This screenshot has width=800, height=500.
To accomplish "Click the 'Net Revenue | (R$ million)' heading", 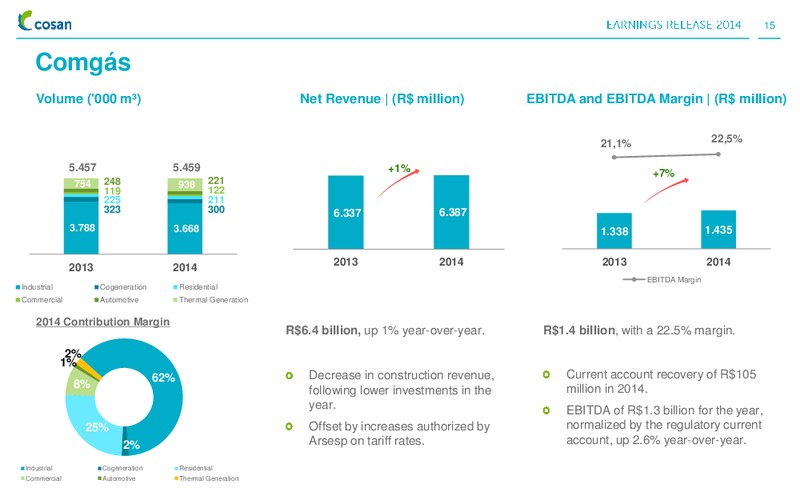I will click(382, 98).
